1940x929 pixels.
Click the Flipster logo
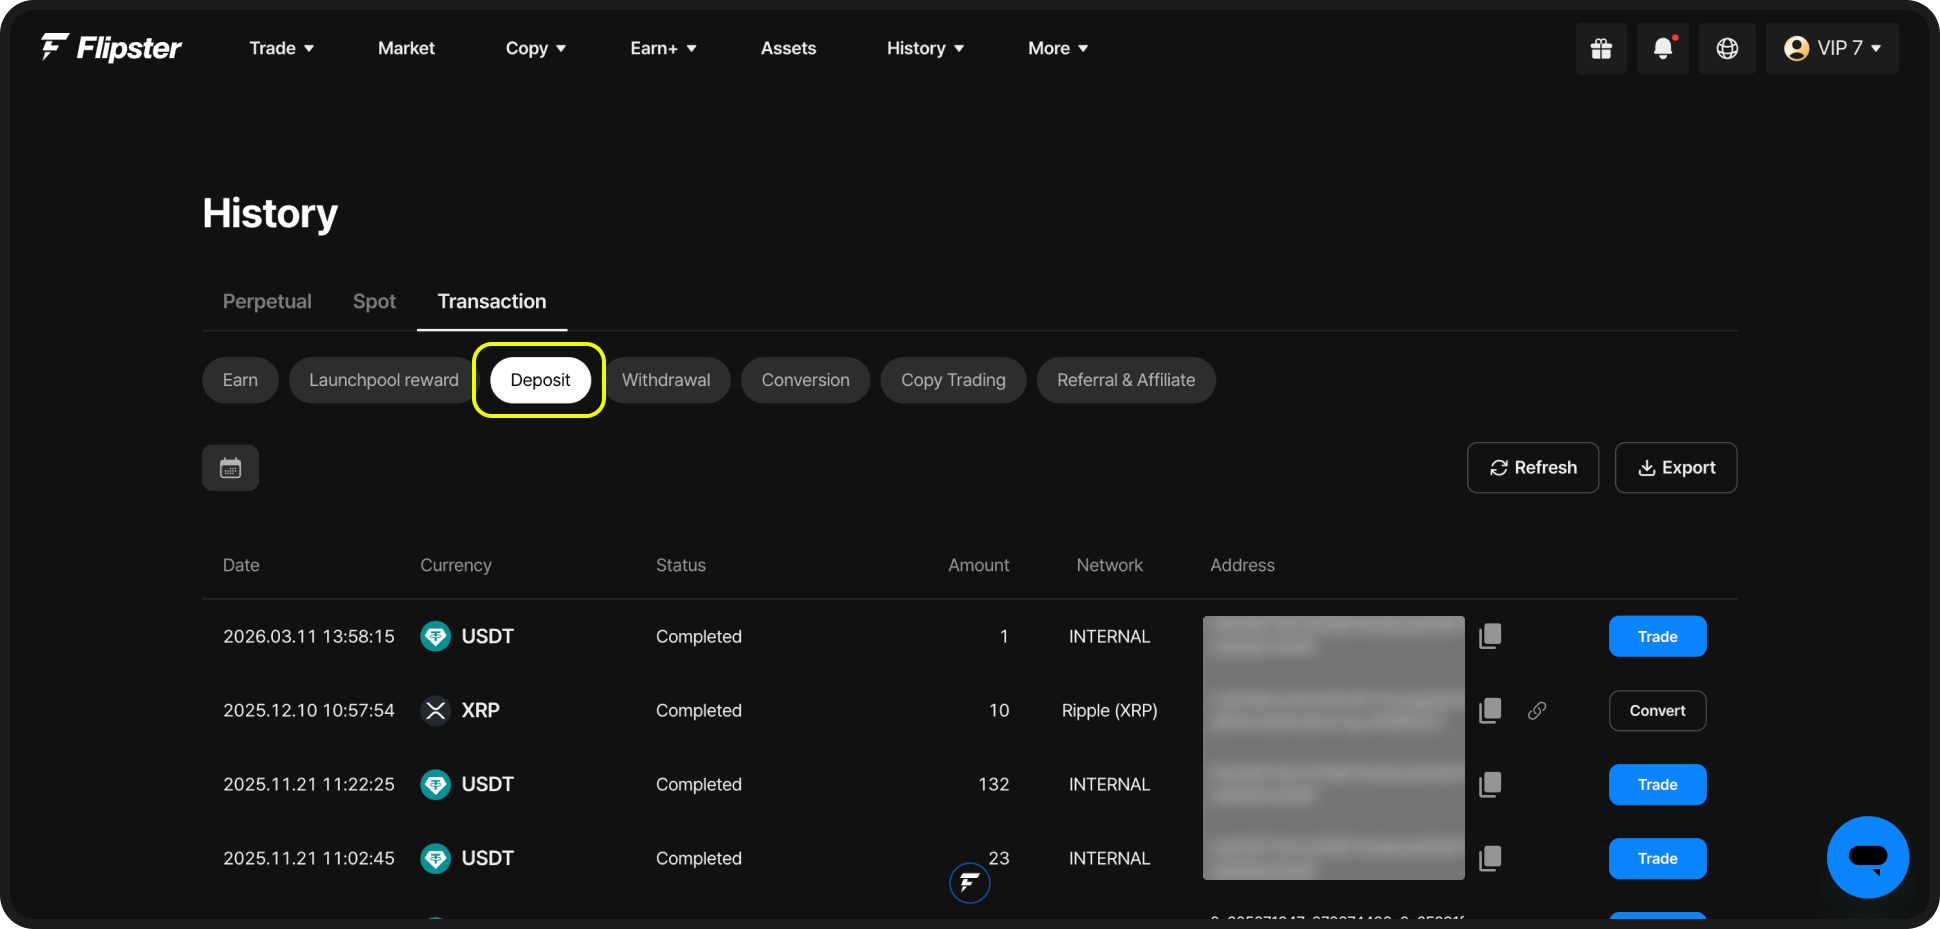pos(111,47)
